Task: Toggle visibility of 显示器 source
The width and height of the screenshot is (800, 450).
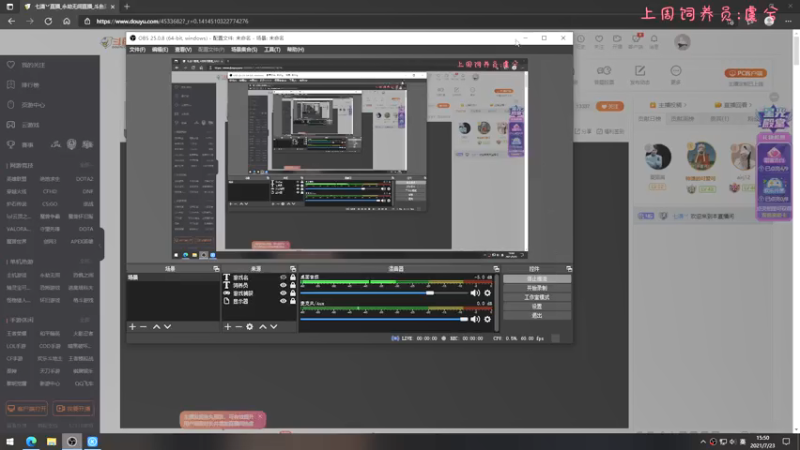Action: coord(283,301)
